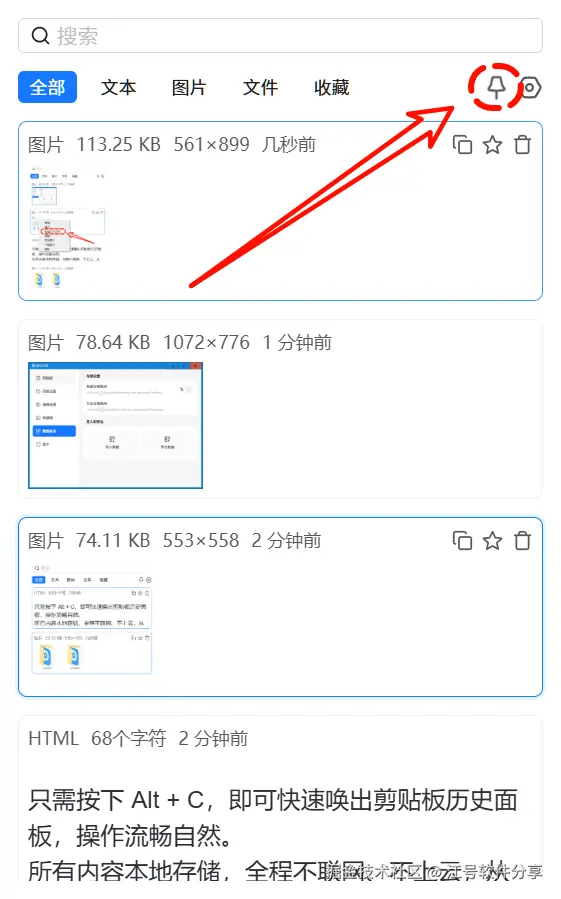
Task: Pin the clipboard window on top
Action: pos(496,87)
